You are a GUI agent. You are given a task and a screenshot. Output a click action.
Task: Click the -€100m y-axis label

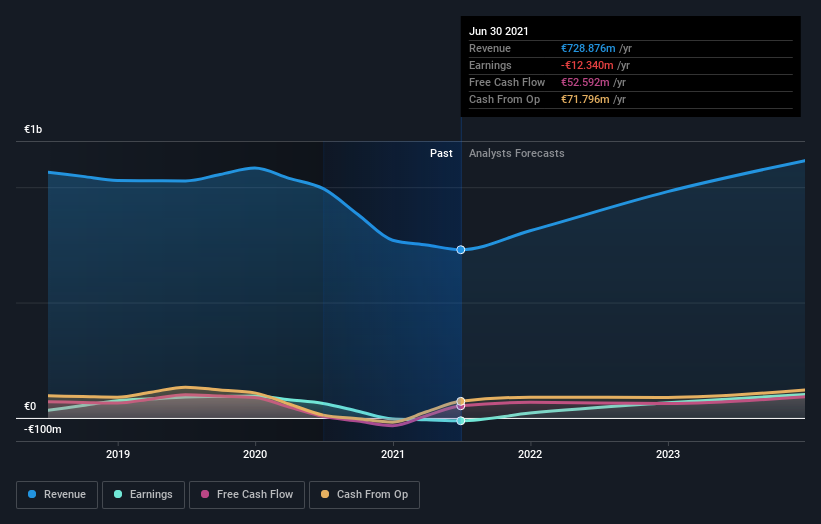[42, 429]
